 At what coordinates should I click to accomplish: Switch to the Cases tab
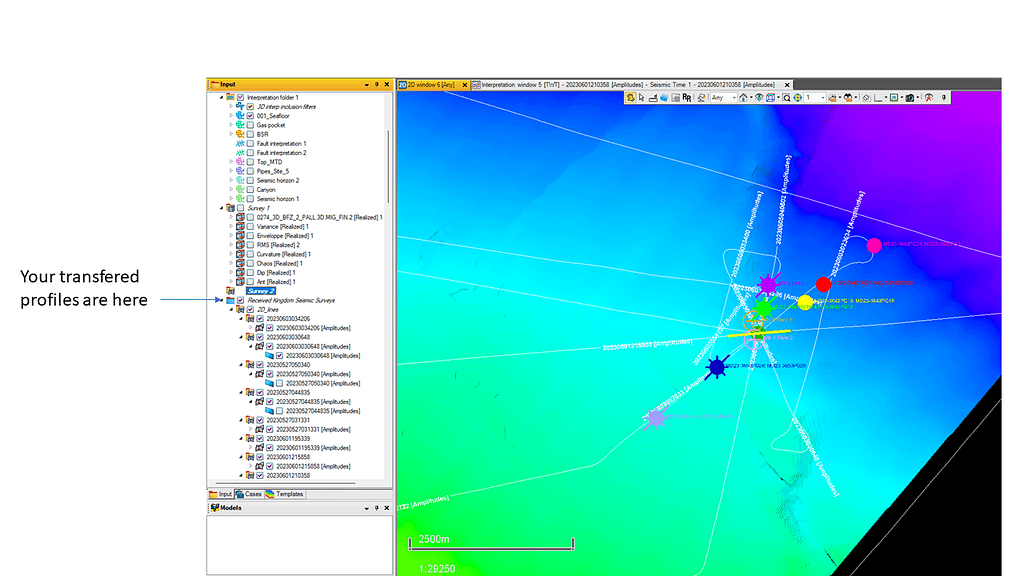coord(248,494)
